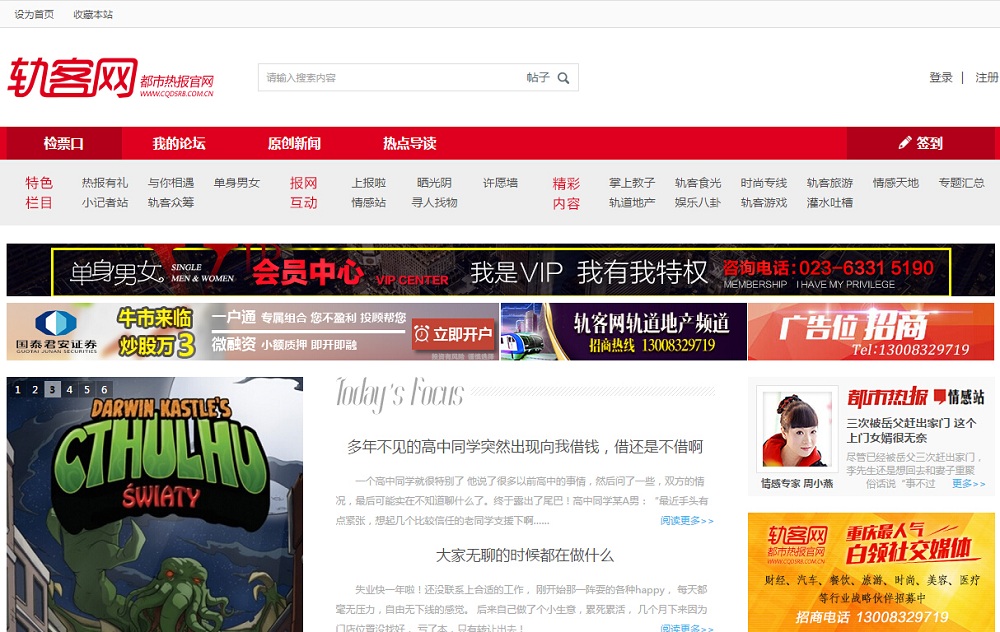Viewport: 1000px width, 632px height.
Task: Select slide 4 in the carousel
Action: coord(70,389)
